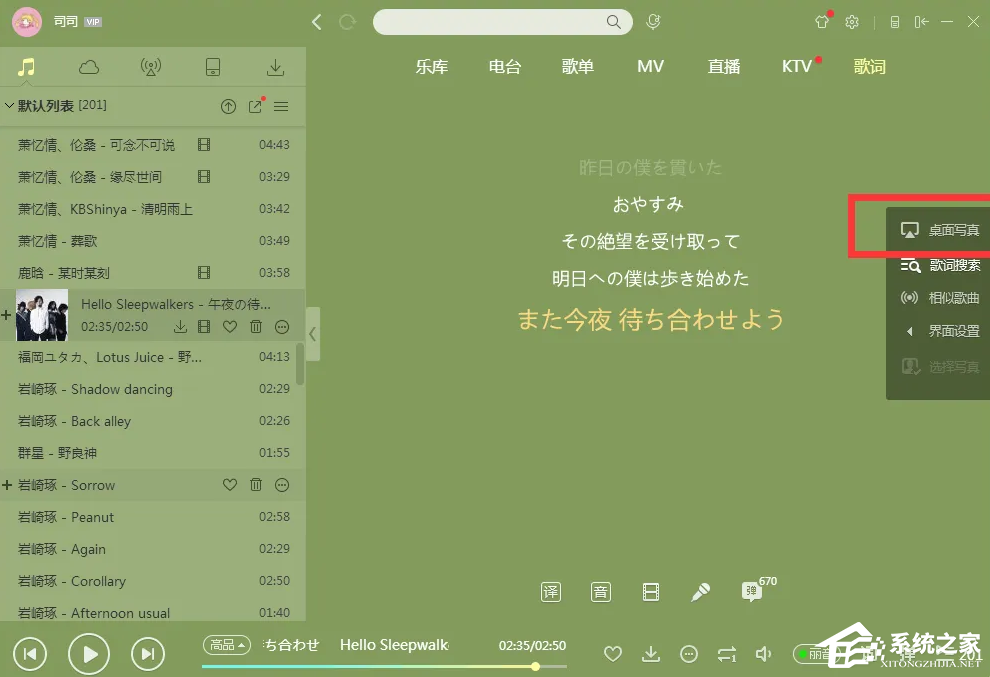Viewport: 990px width, 677px height.
Task: Switch to mini mode icon
Action: point(921,22)
